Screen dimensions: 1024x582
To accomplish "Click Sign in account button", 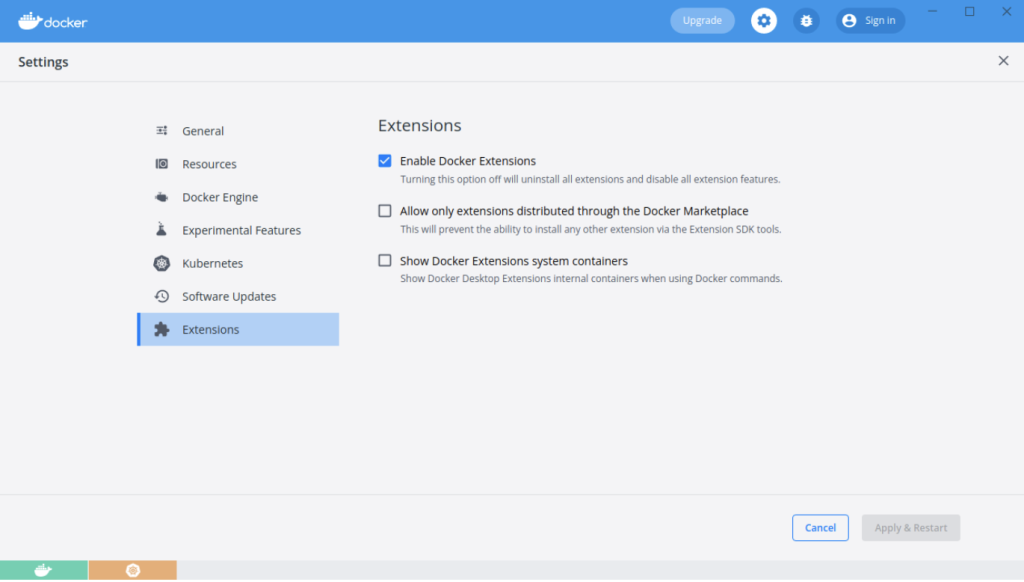I will point(870,21).
